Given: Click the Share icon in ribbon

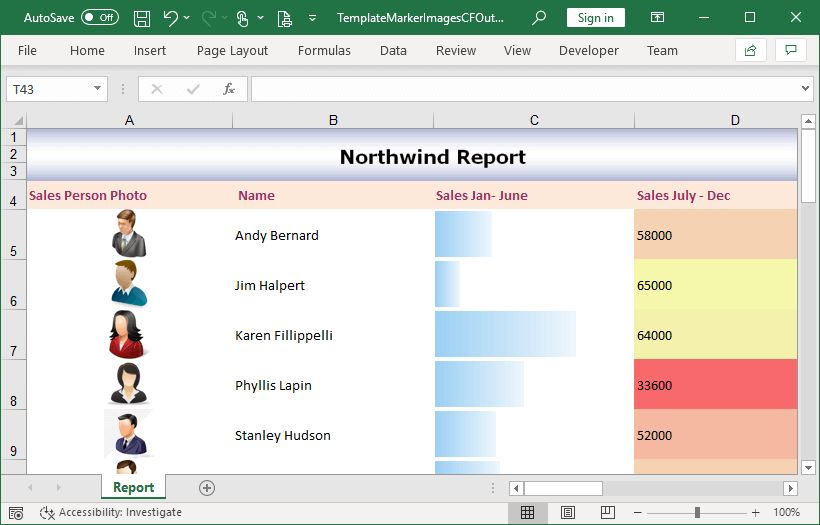Looking at the screenshot, I should pos(750,50).
